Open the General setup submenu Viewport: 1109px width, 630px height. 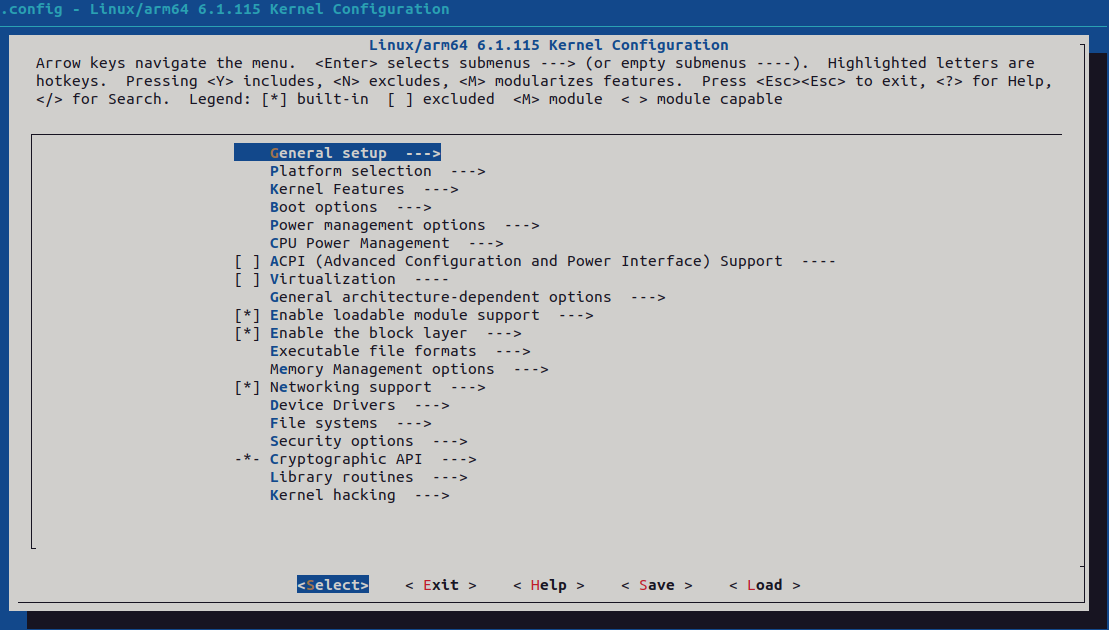[x=337, y=153]
